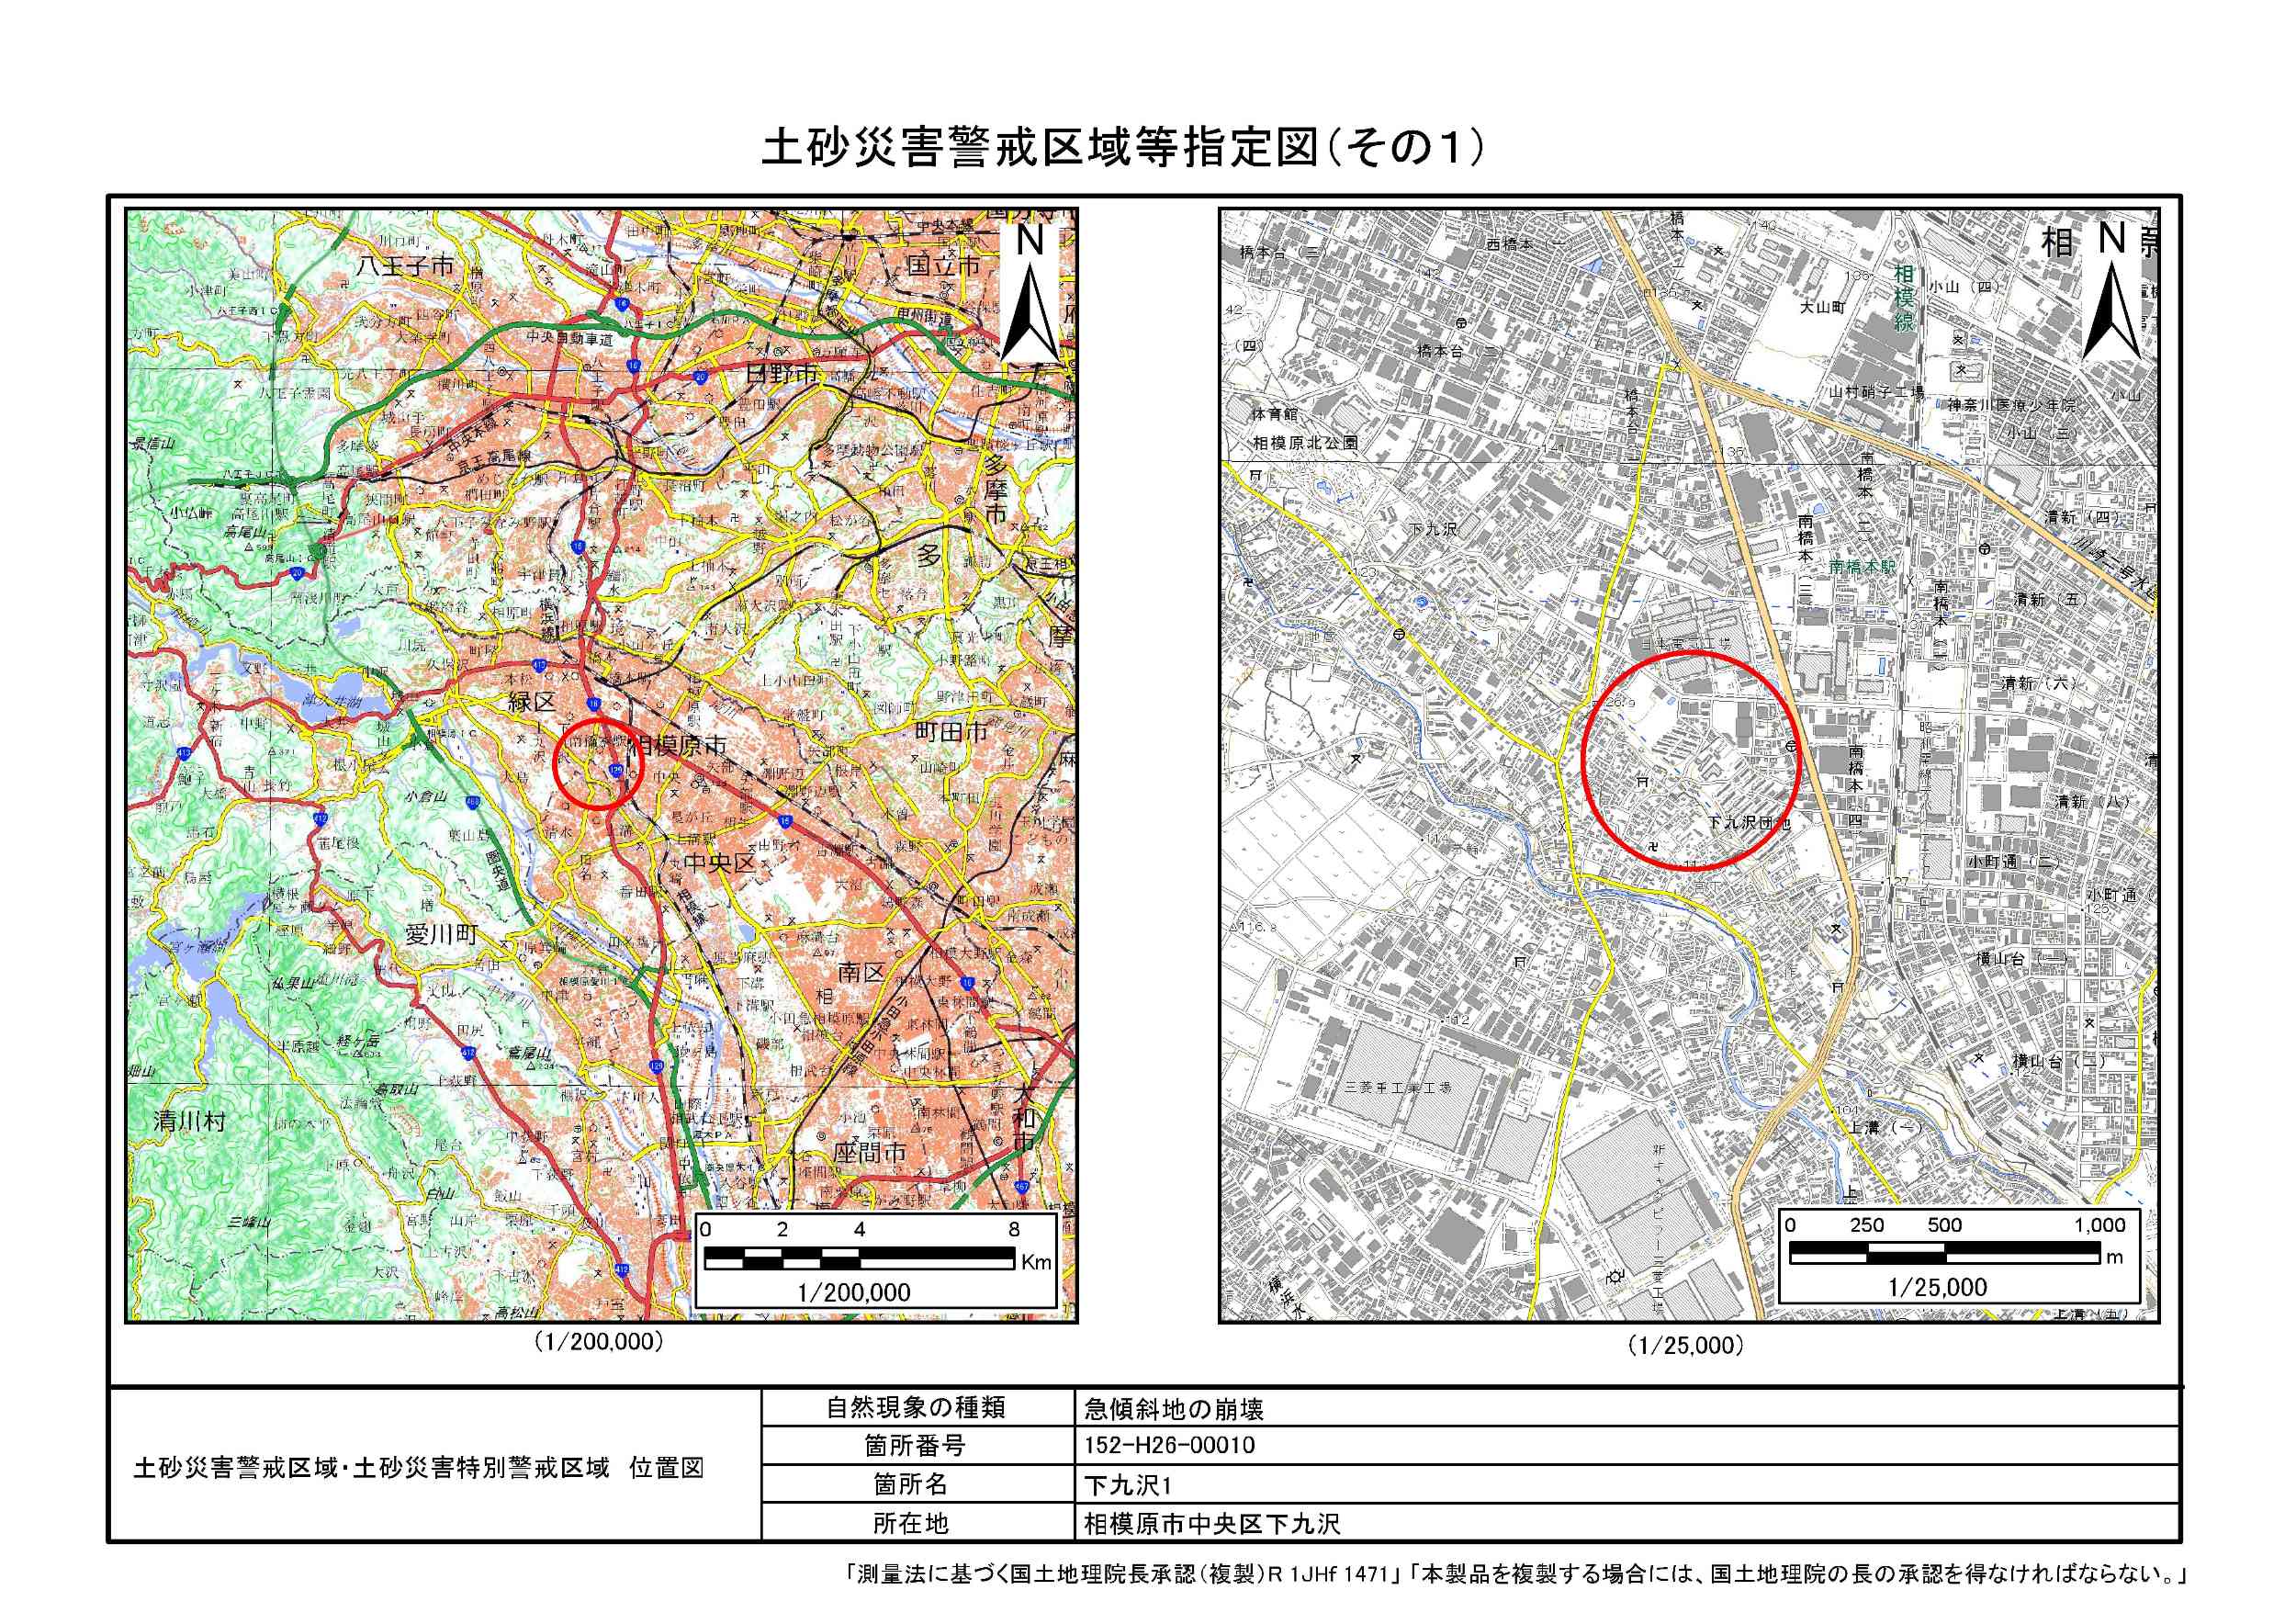2296x1624 pixels.
Task: Click the 町田市 label on the overview map
Action: 951,732
